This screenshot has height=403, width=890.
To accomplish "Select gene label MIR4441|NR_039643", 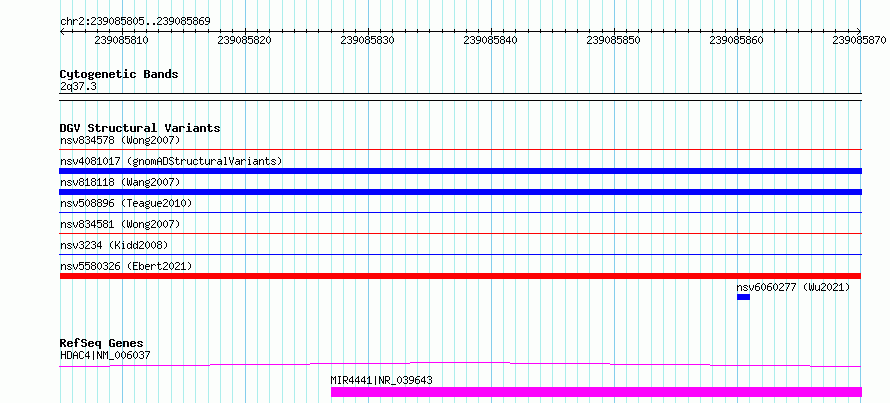I will pos(381,380).
